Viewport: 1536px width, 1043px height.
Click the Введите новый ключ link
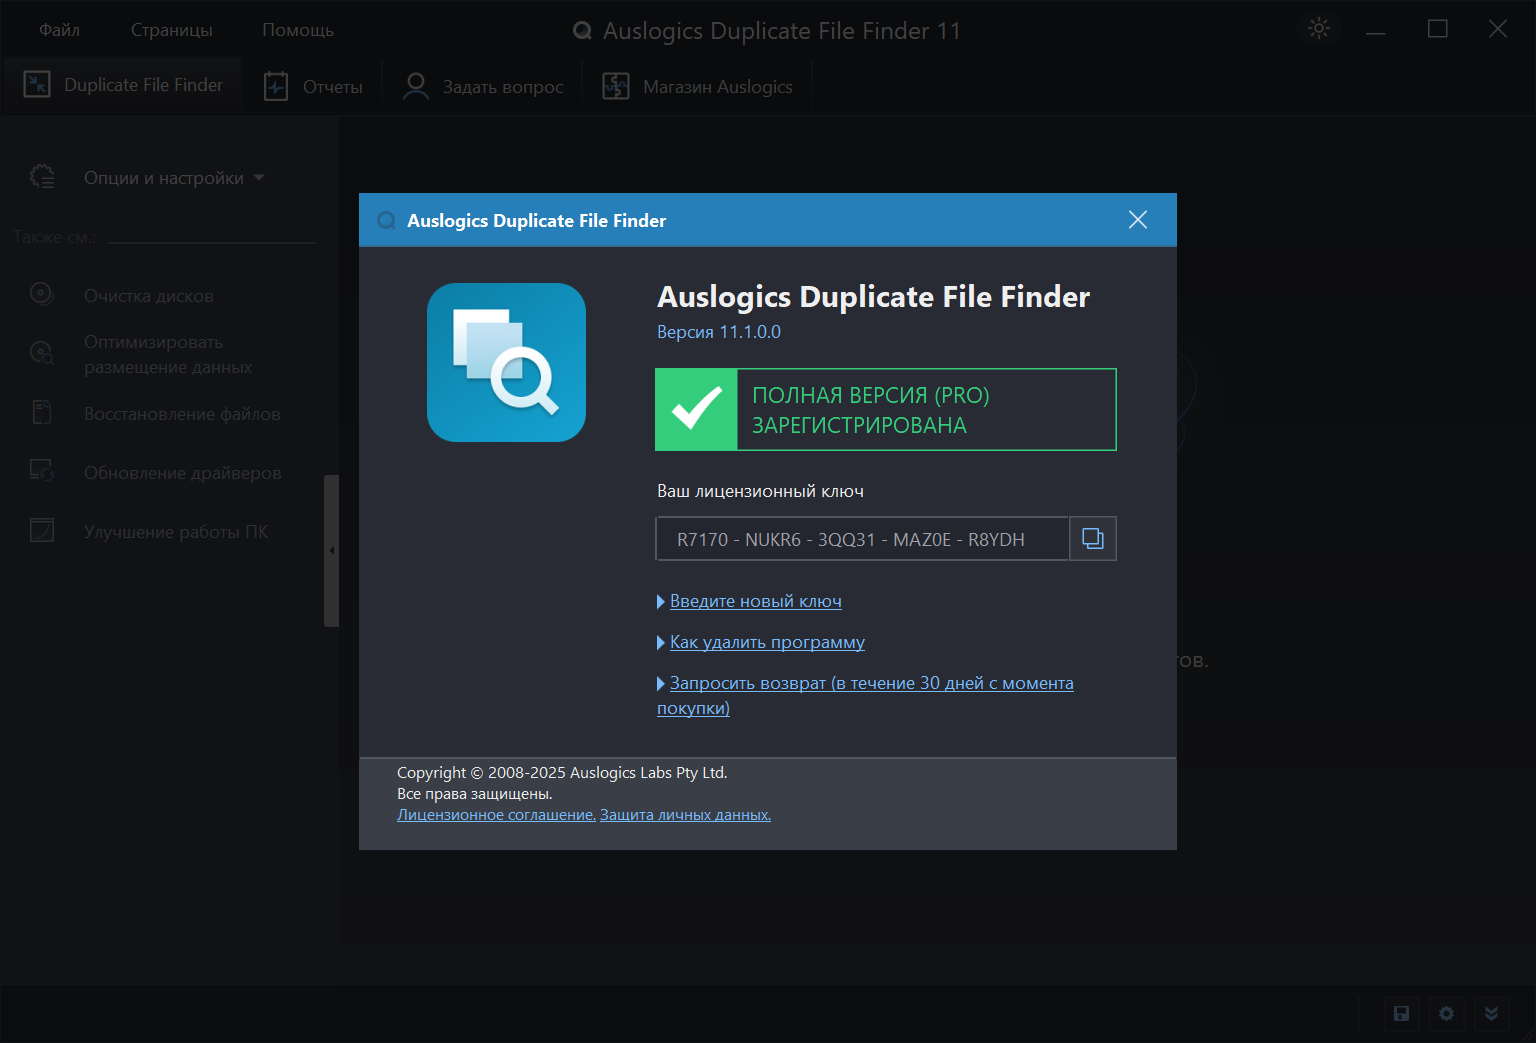point(755,601)
